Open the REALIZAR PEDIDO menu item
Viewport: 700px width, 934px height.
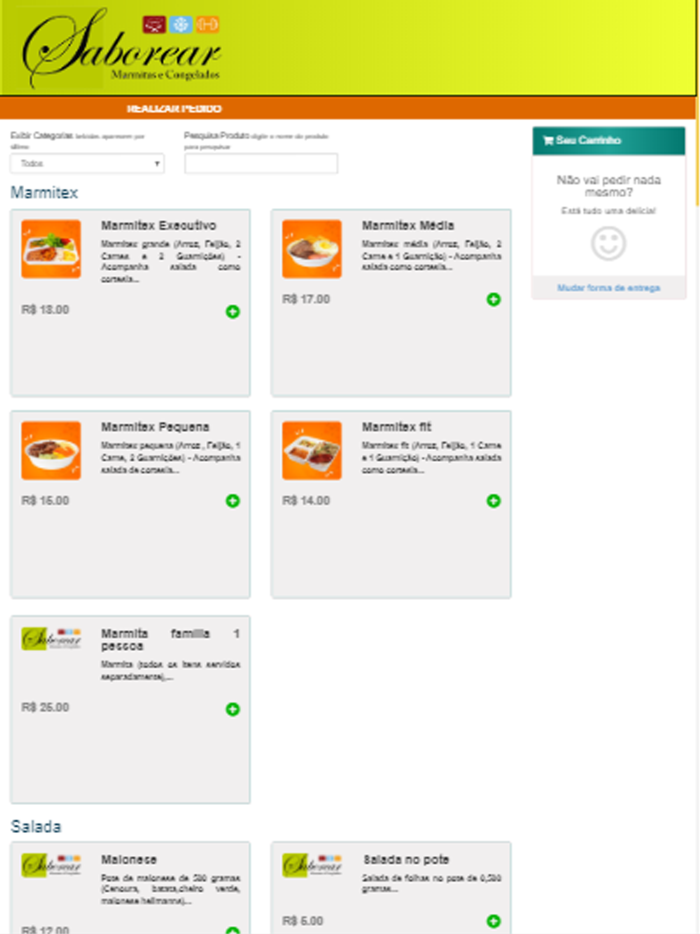click(x=174, y=108)
